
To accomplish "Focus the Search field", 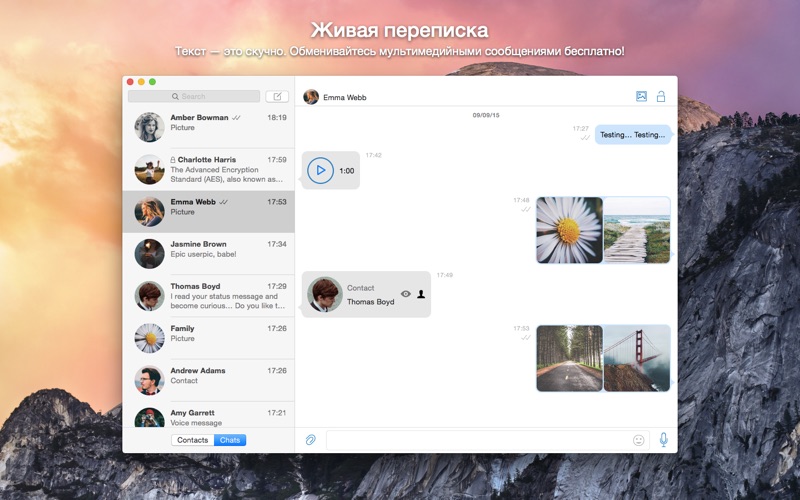I will [x=194, y=96].
